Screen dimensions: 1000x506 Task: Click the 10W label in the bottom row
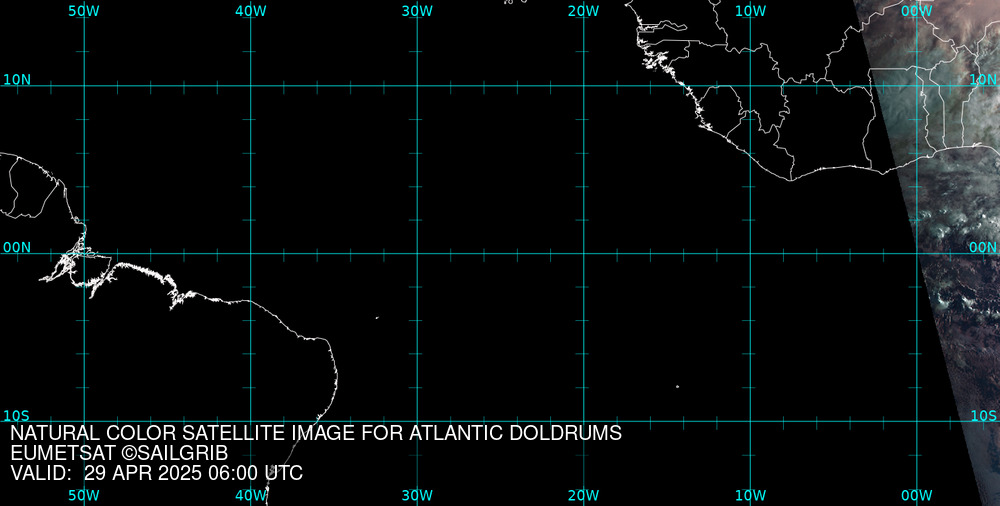click(750, 495)
